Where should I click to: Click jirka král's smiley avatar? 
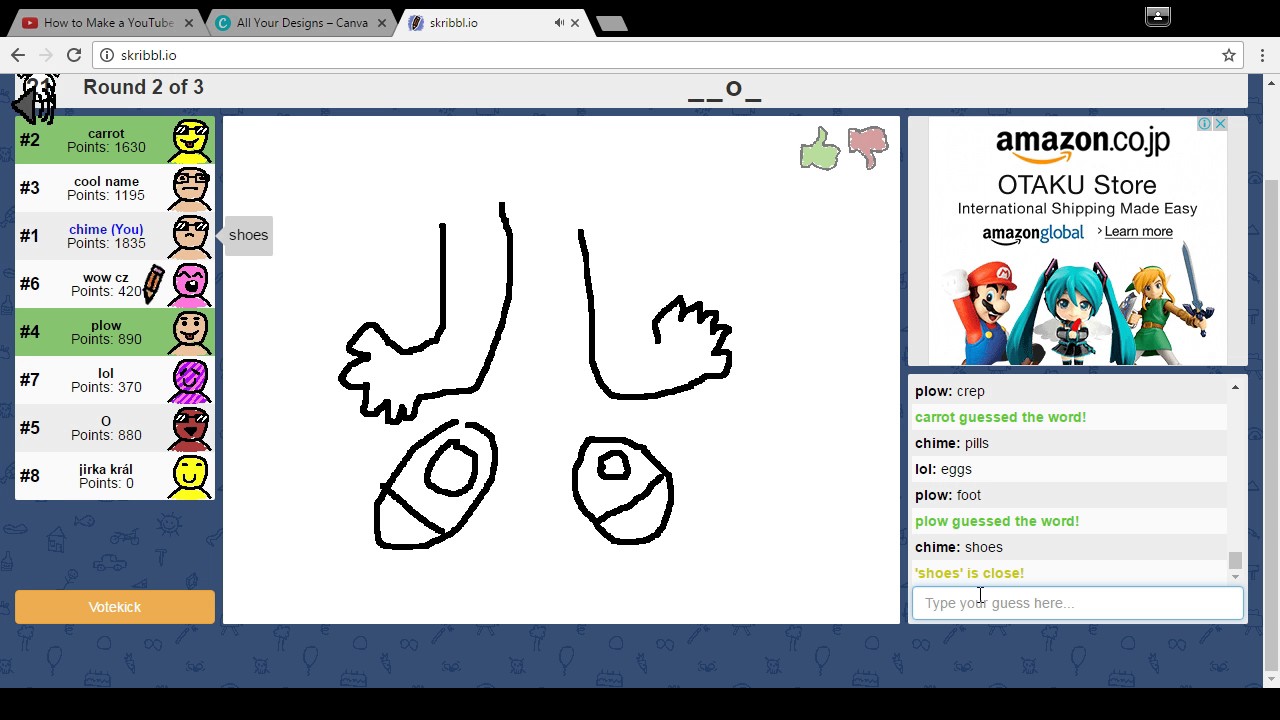pyautogui.click(x=189, y=476)
